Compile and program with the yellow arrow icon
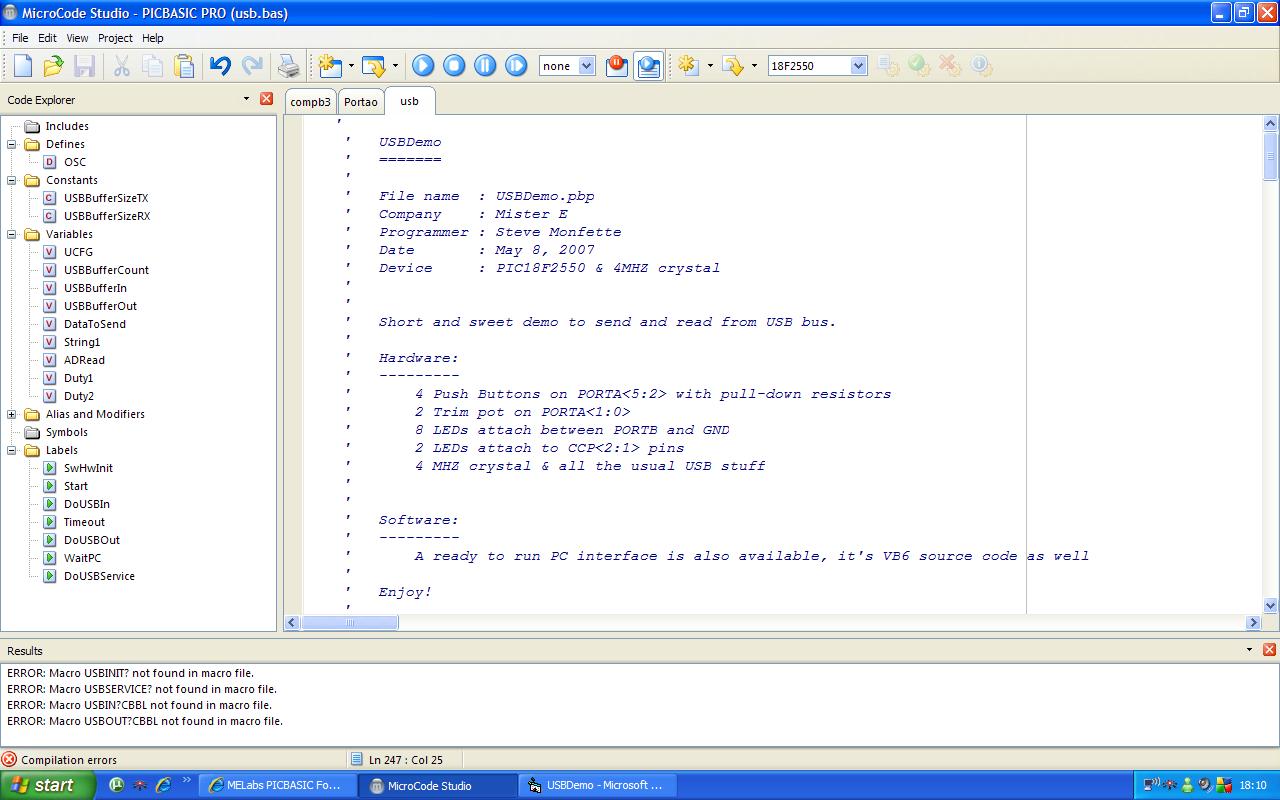Screen dimensions: 1280x800 click(373, 66)
